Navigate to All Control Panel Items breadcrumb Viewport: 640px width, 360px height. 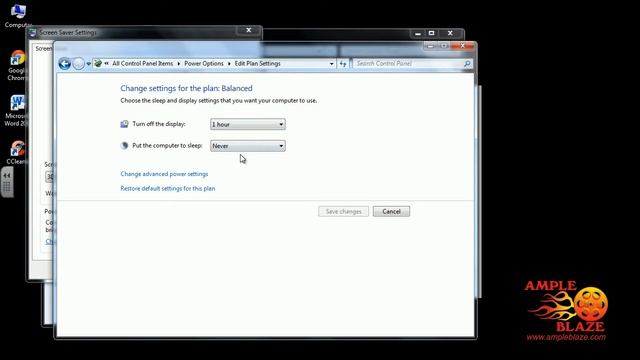(142, 64)
